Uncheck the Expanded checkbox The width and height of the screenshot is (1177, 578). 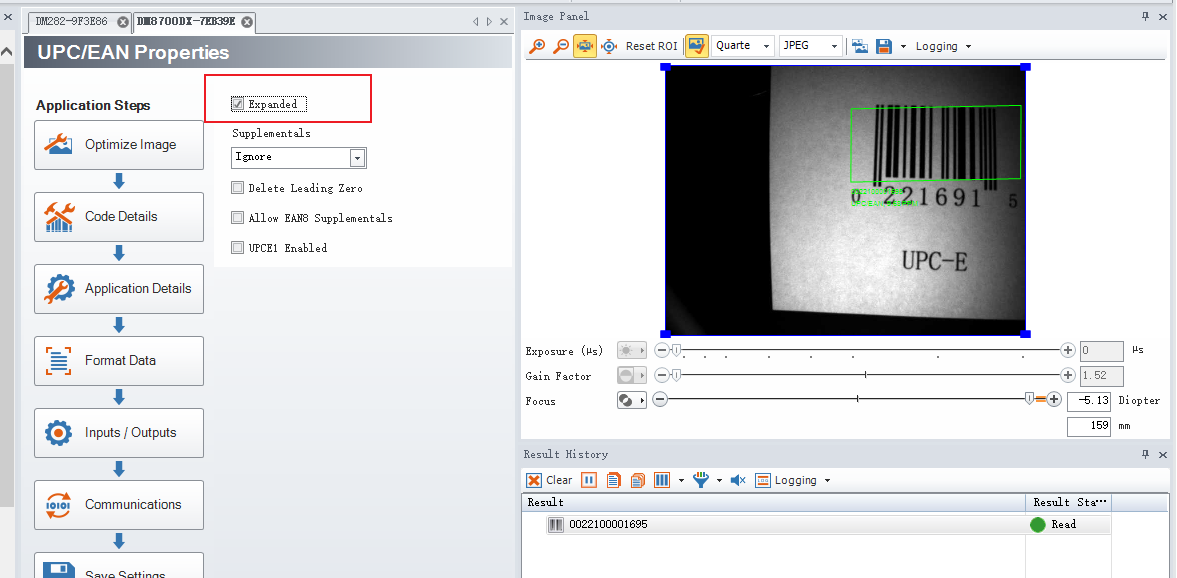click(238, 104)
